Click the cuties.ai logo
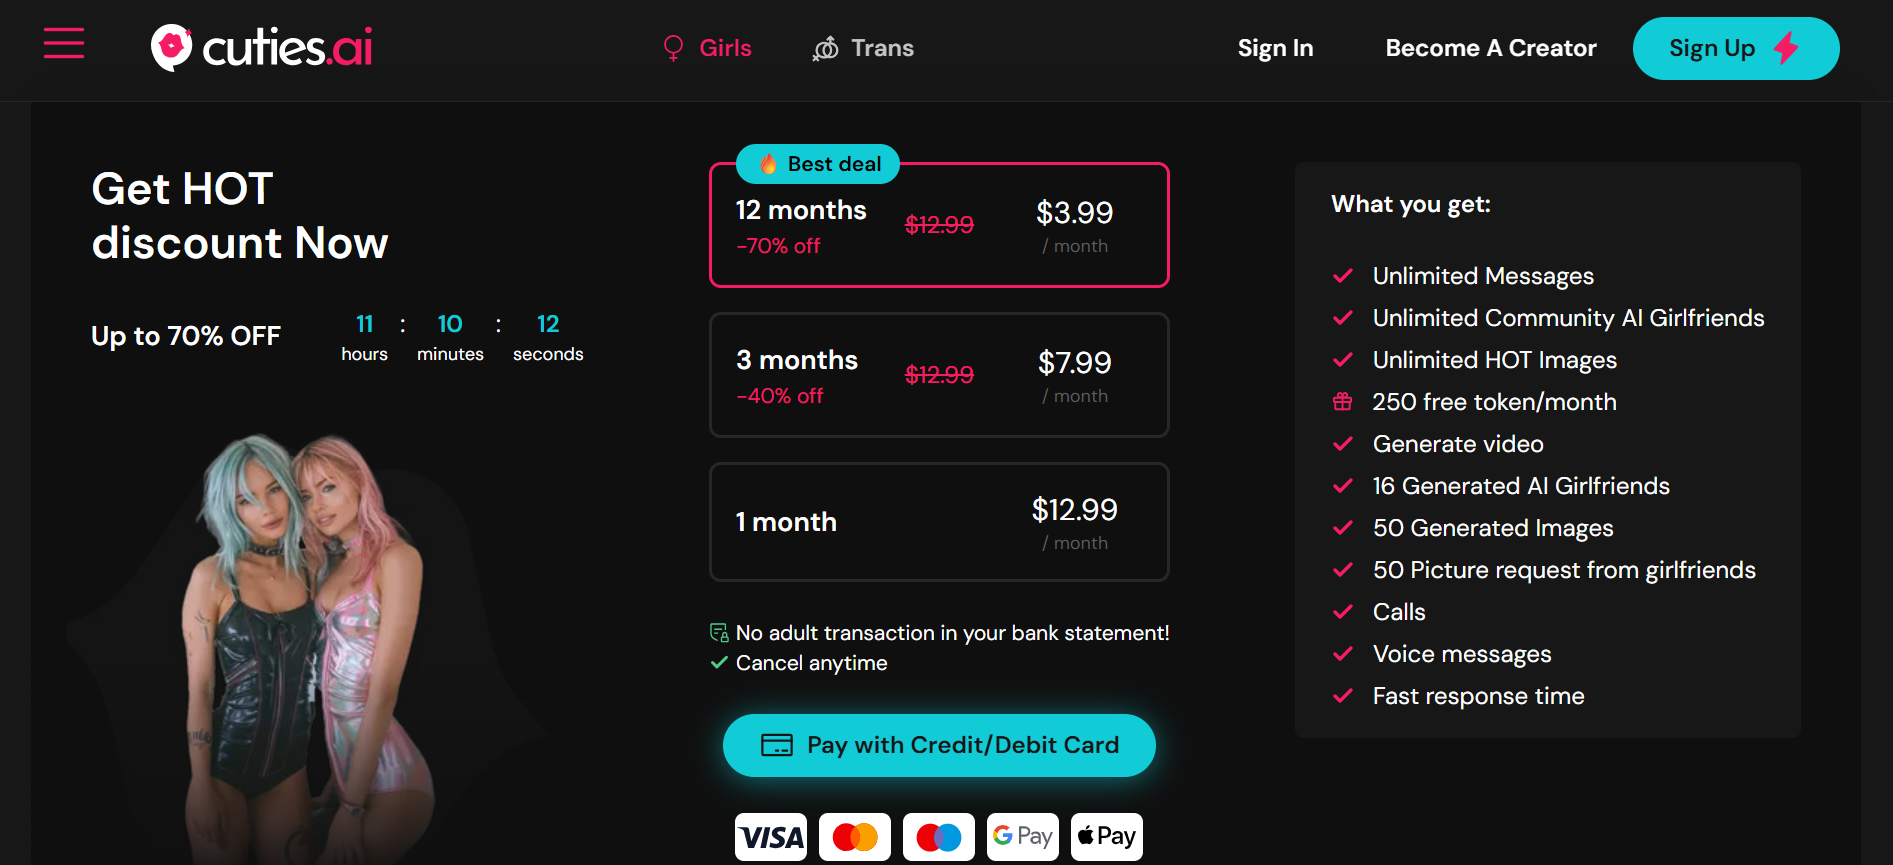The height and width of the screenshot is (865, 1893). coord(262,48)
